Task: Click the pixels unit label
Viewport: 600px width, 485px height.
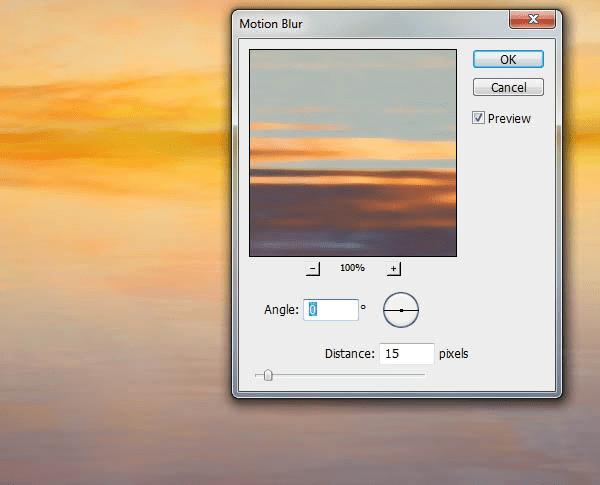Action: (453, 354)
